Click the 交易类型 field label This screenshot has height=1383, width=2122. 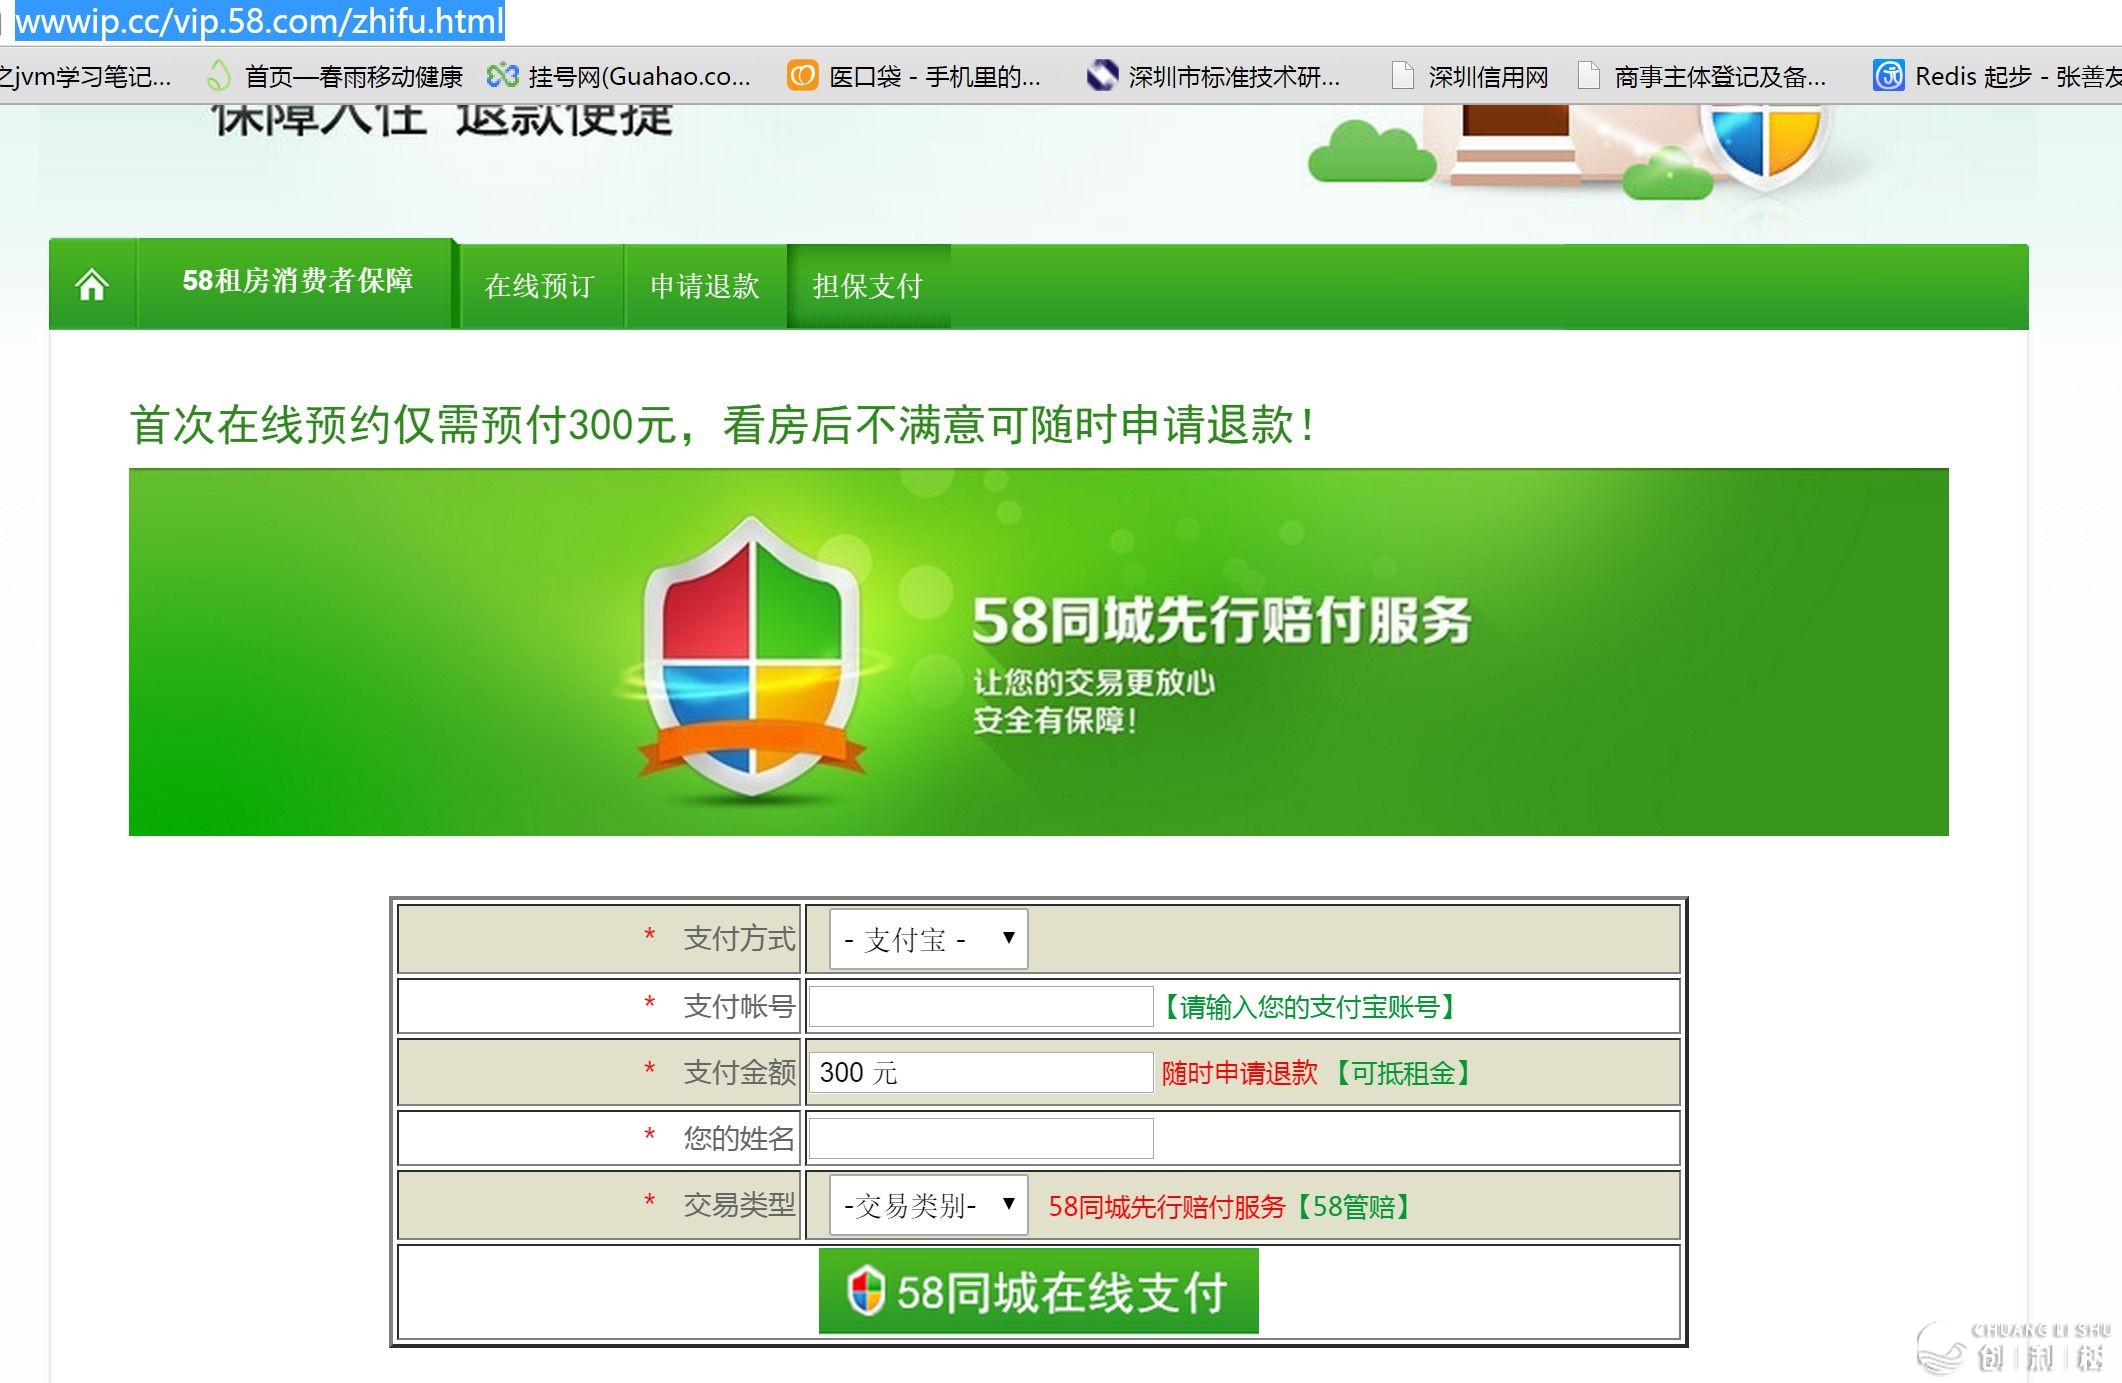coord(739,1205)
